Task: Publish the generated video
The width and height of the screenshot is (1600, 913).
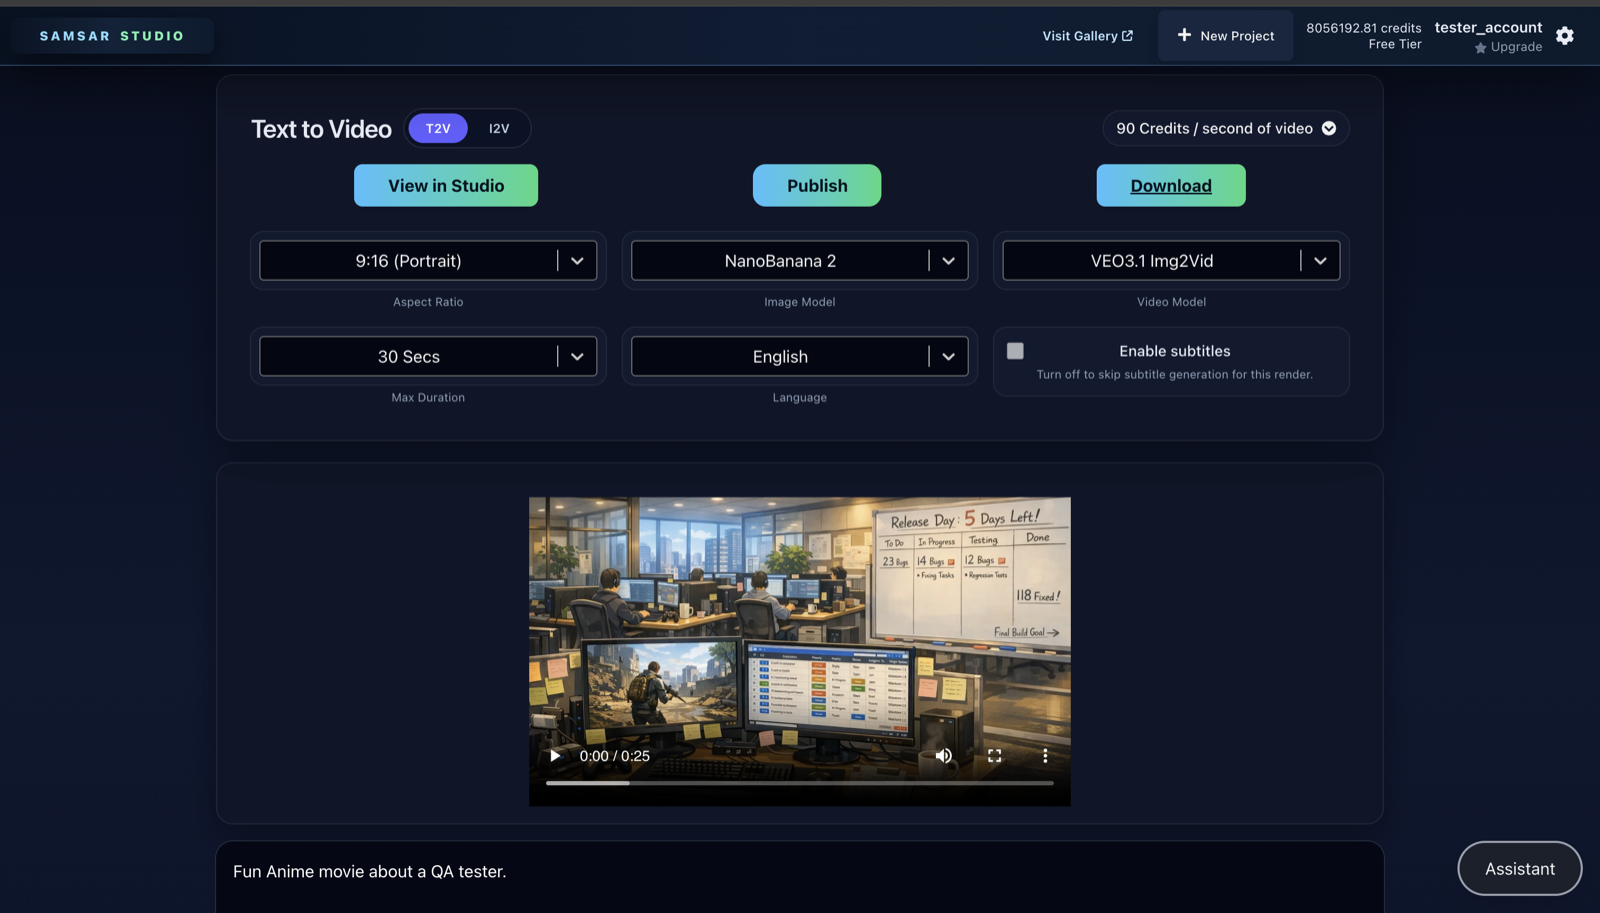Action: coord(816,185)
